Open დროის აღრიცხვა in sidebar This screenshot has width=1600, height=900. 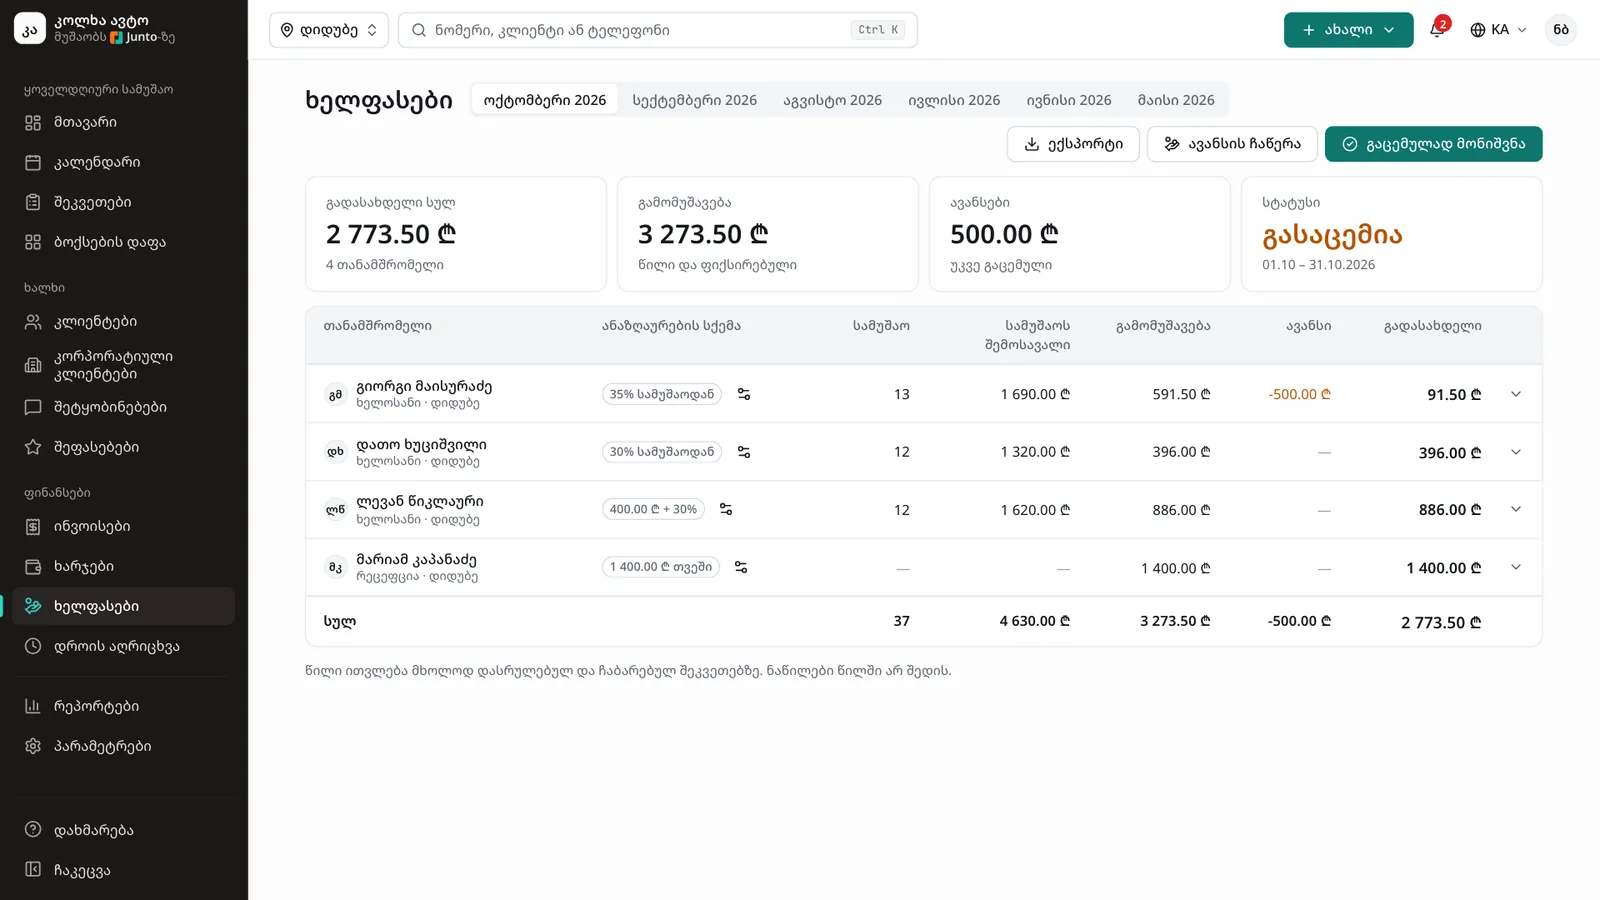124,646
